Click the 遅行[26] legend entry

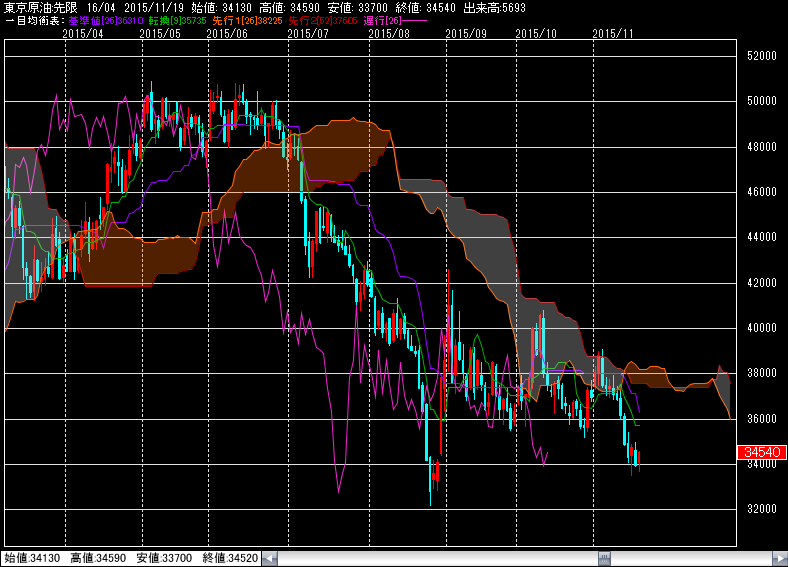382,21
